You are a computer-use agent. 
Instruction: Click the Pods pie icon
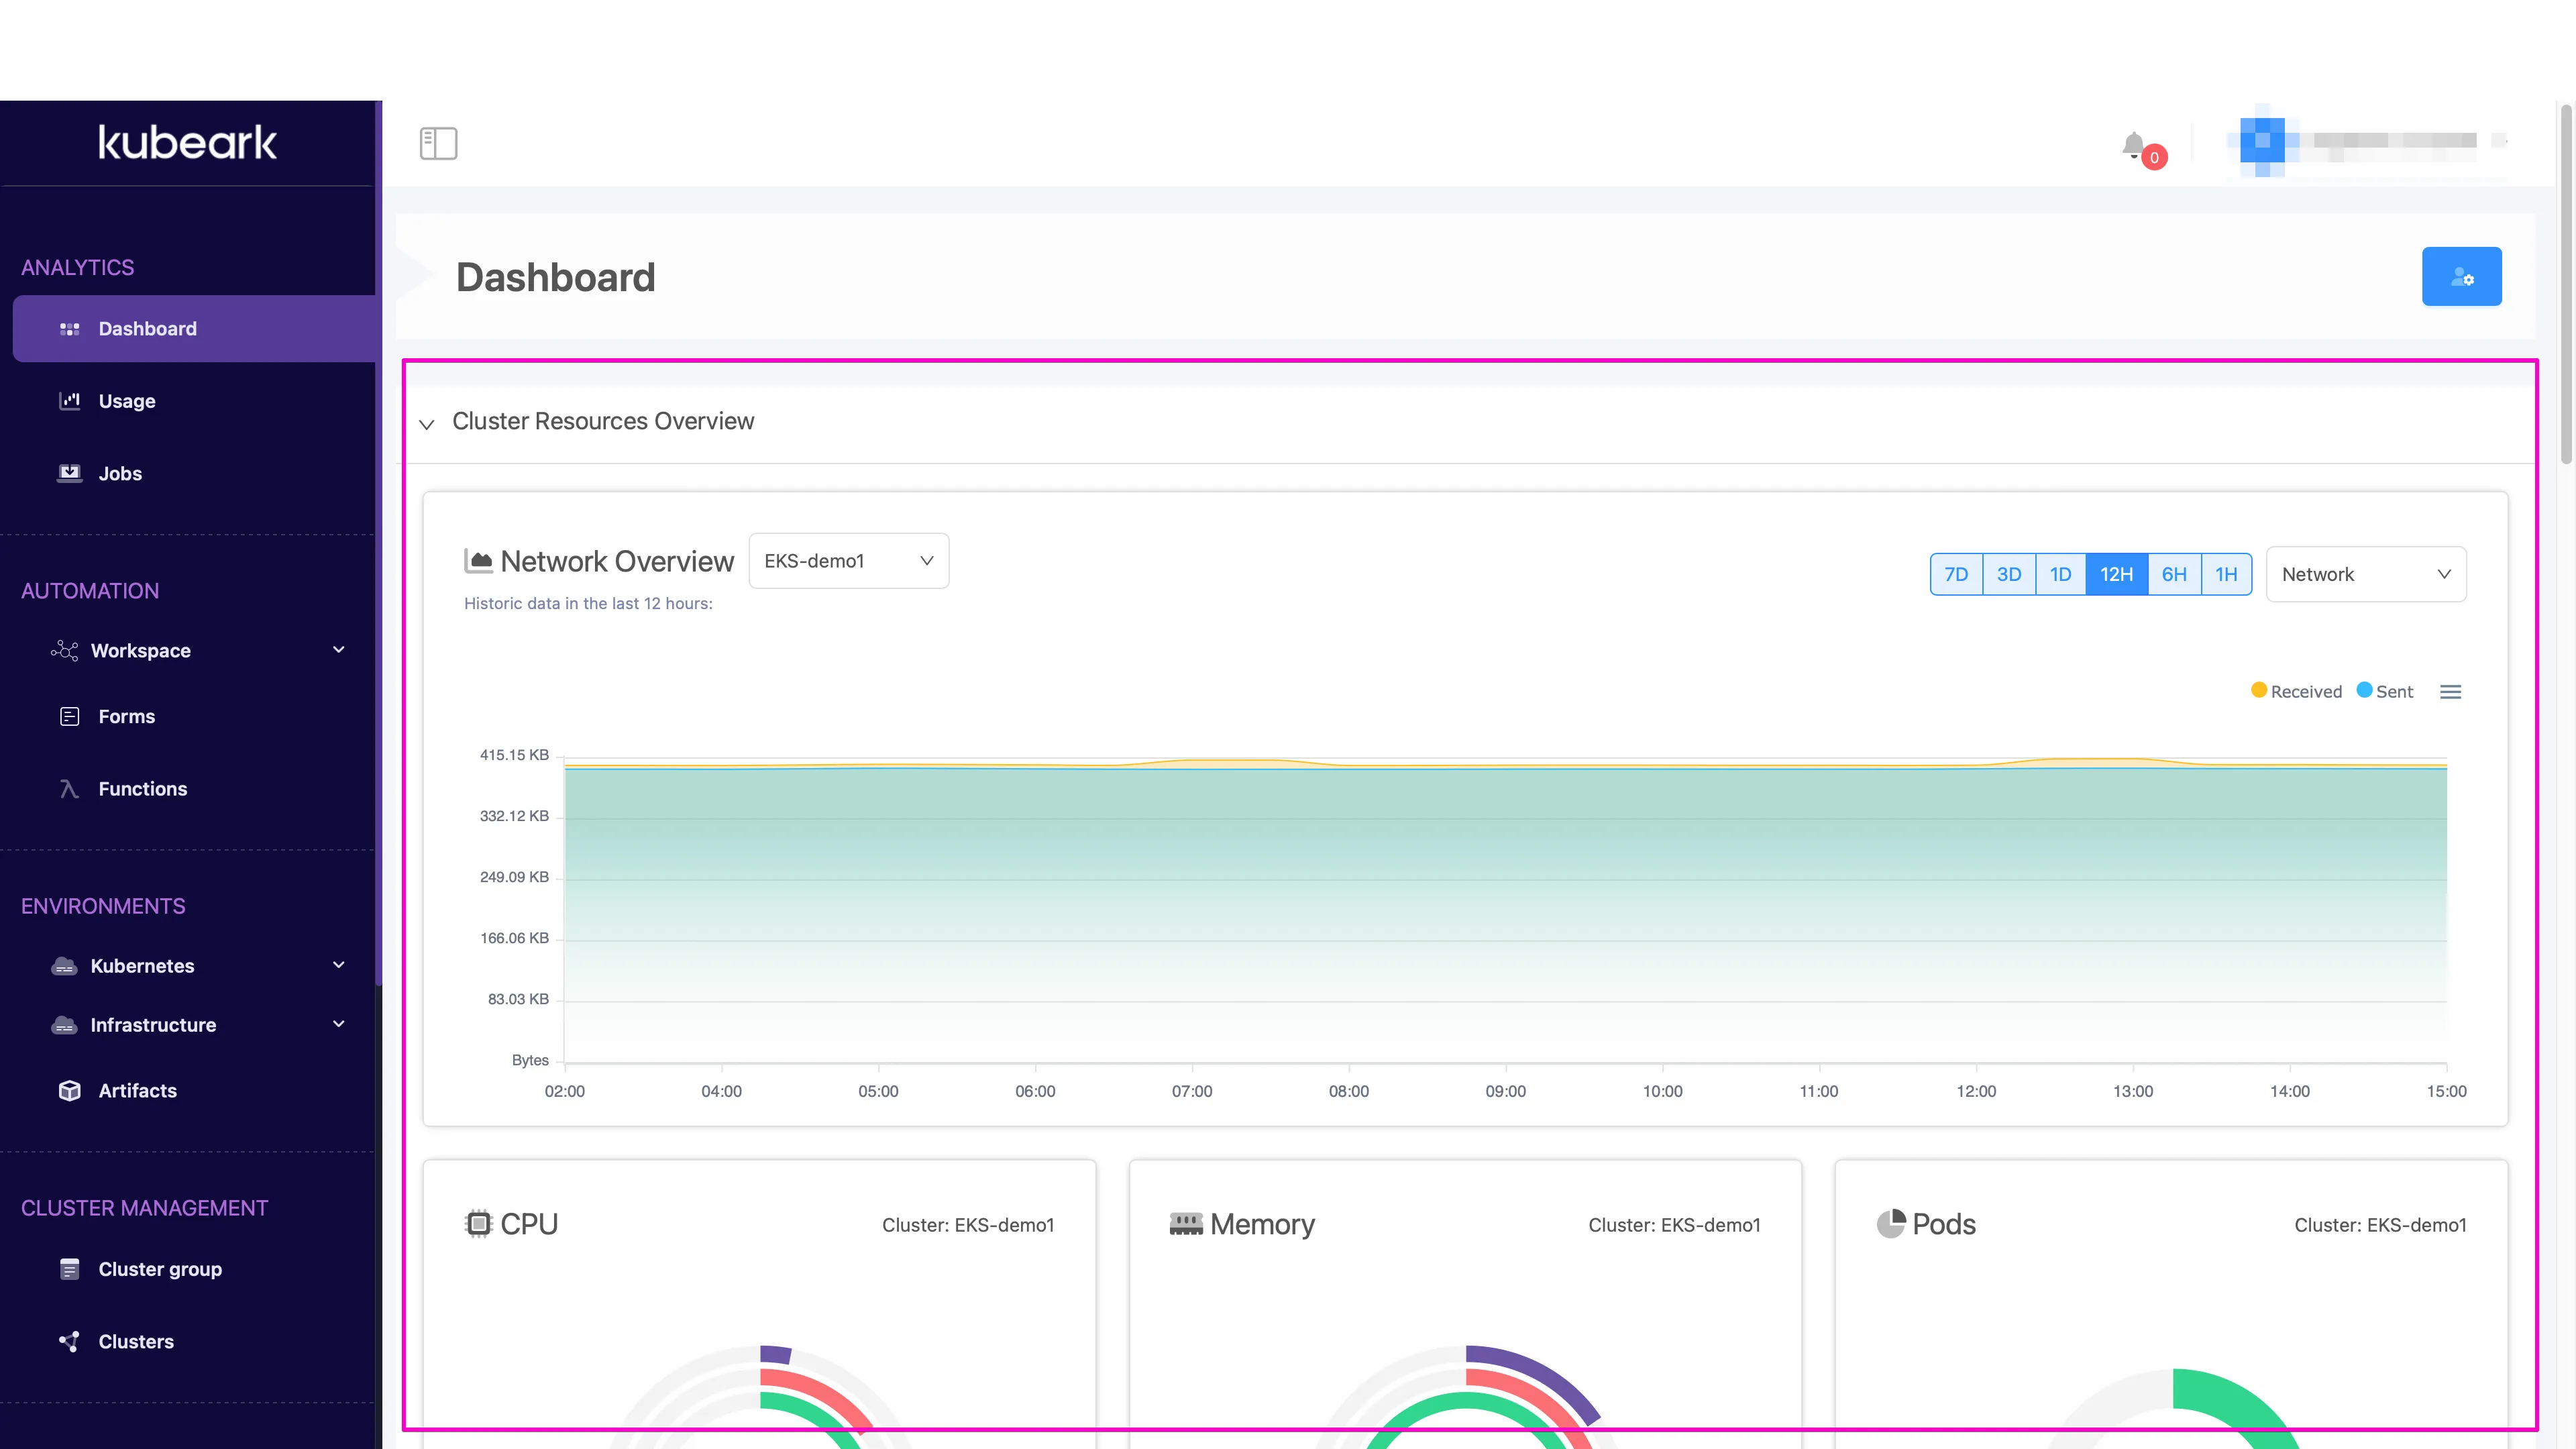(1891, 1224)
